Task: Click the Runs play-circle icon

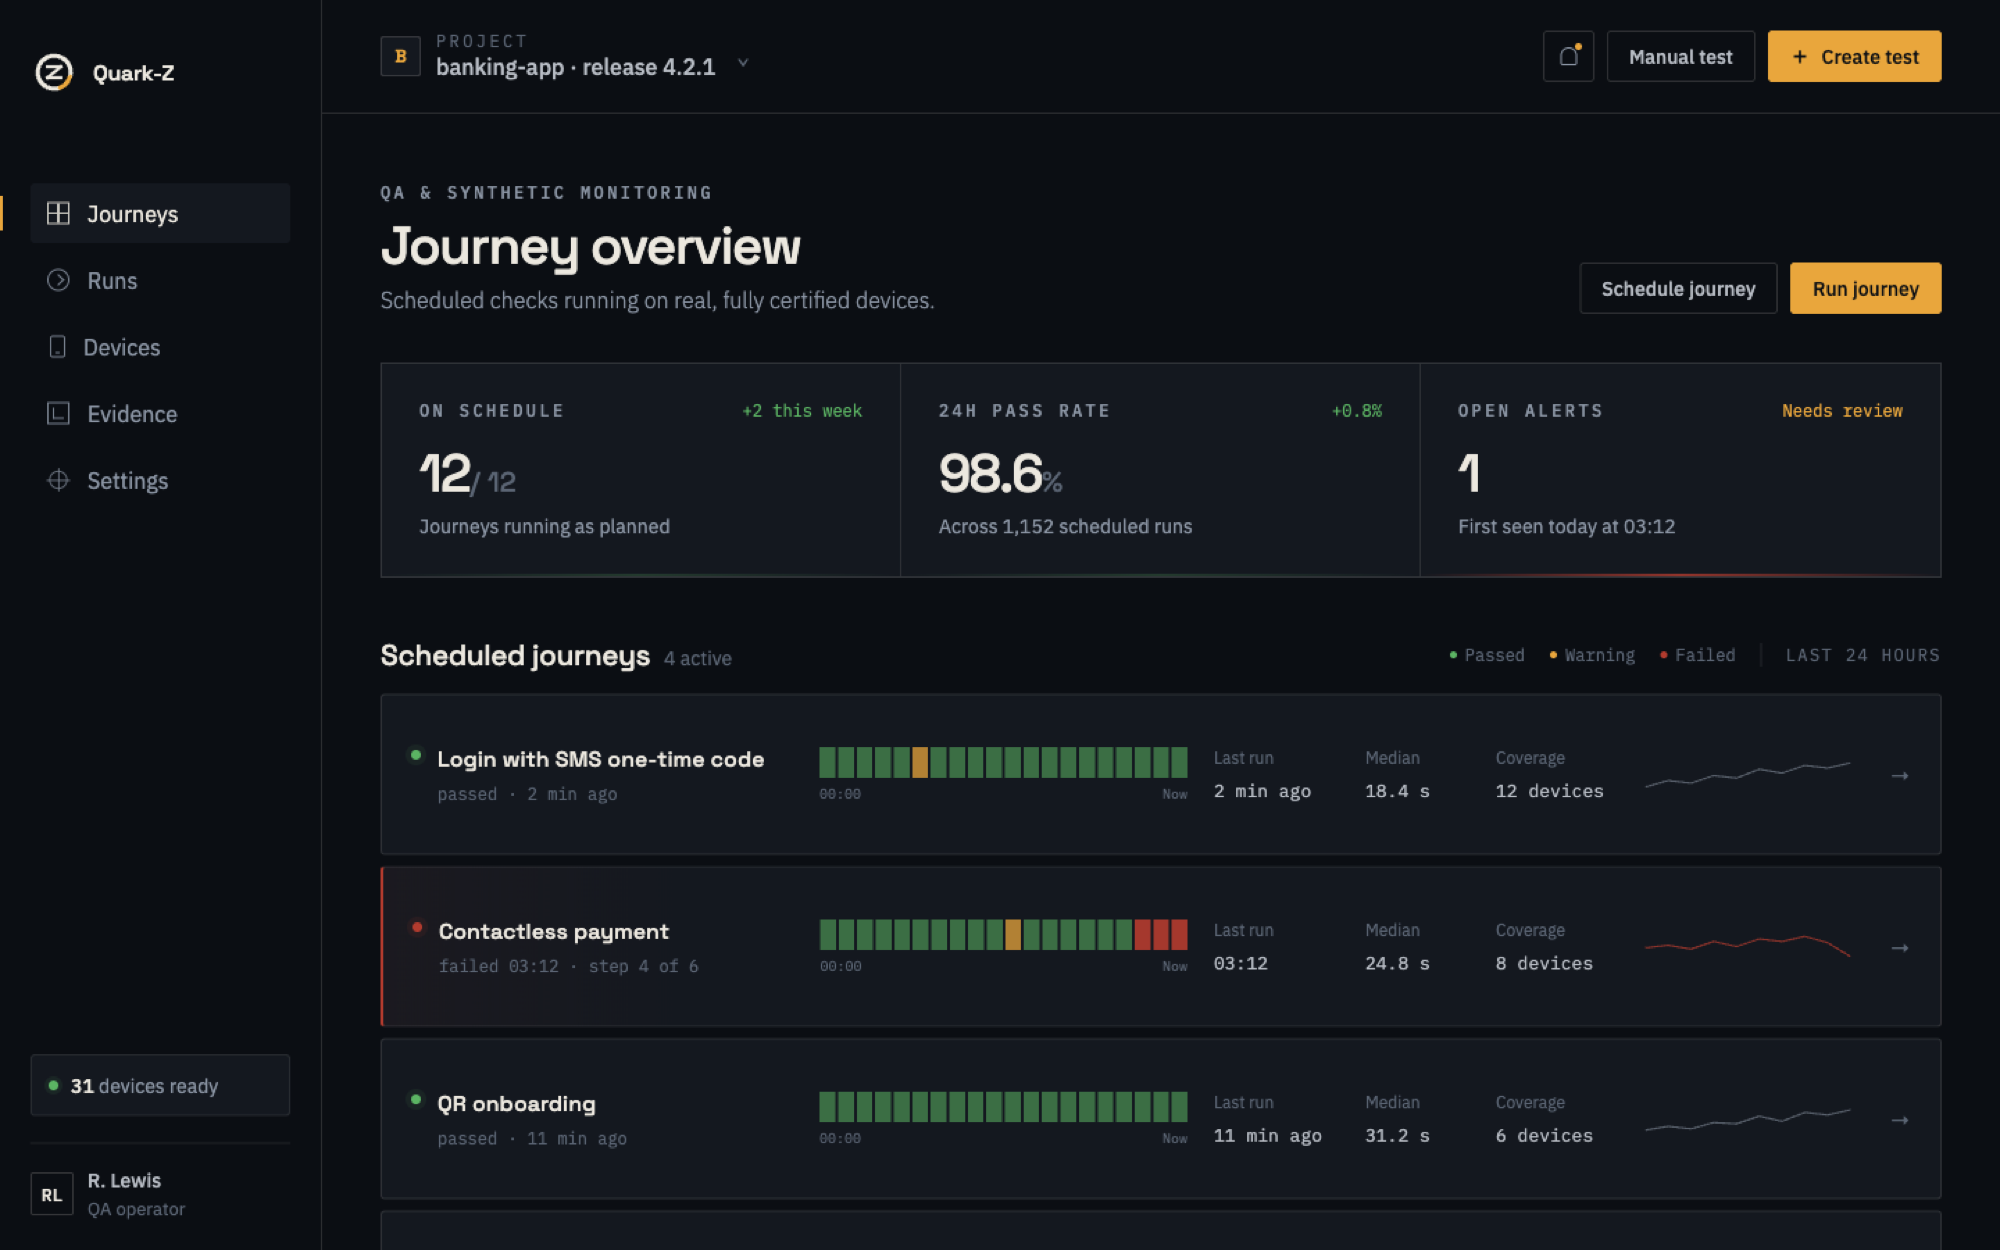Action: [58, 280]
